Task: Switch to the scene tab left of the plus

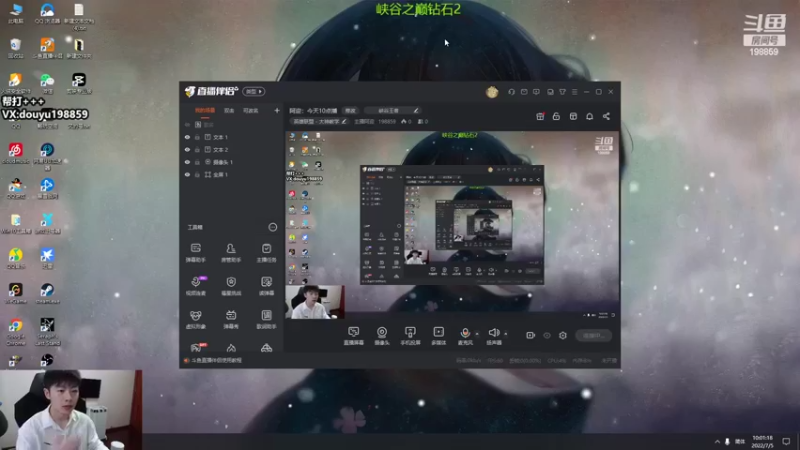Action: [251, 111]
